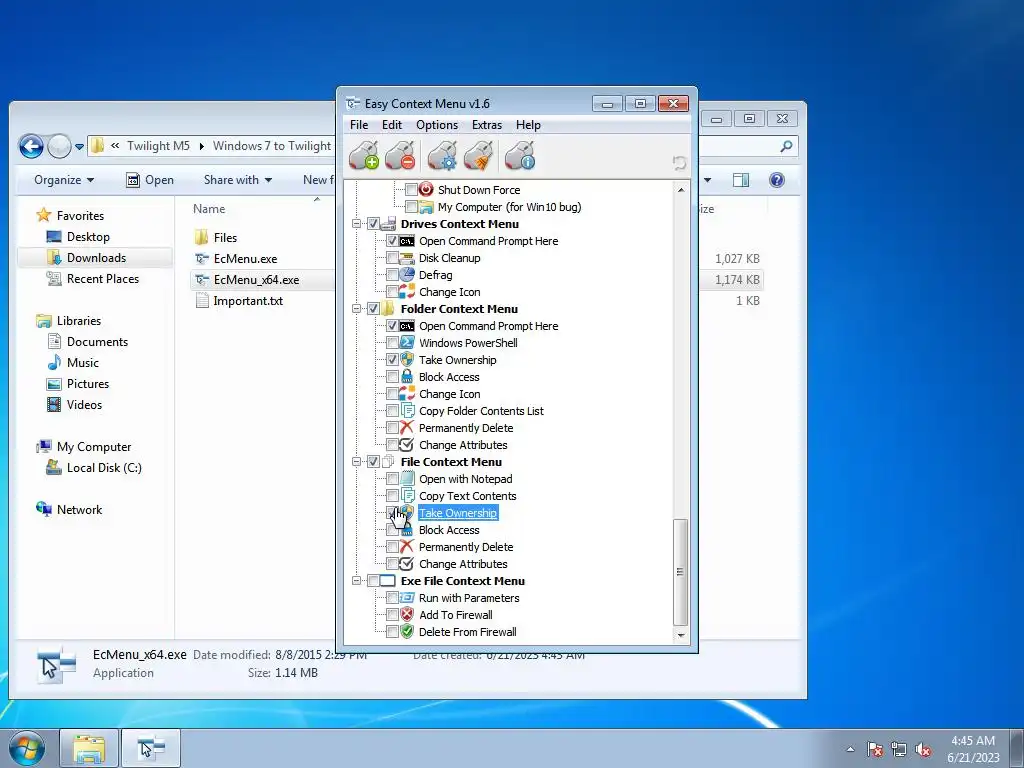Uncheck the Drives Context Menu group checkbox
The width and height of the screenshot is (1024, 768).
pyautogui.click(x=374, y=224)
